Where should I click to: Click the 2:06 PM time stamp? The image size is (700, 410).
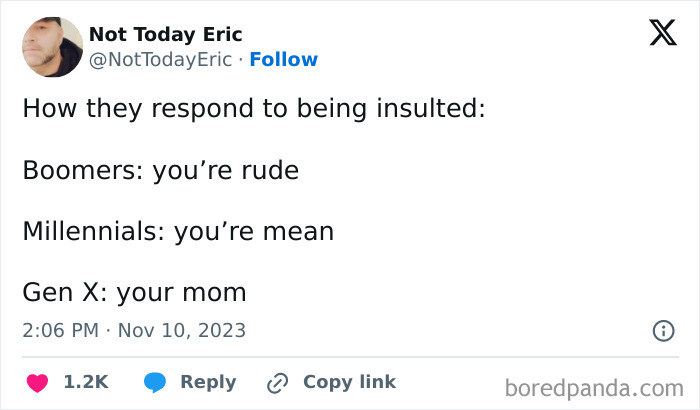tap(61, 330)
